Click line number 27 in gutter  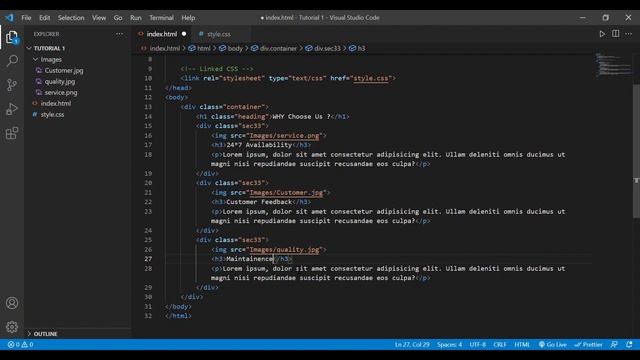[148, 259]
